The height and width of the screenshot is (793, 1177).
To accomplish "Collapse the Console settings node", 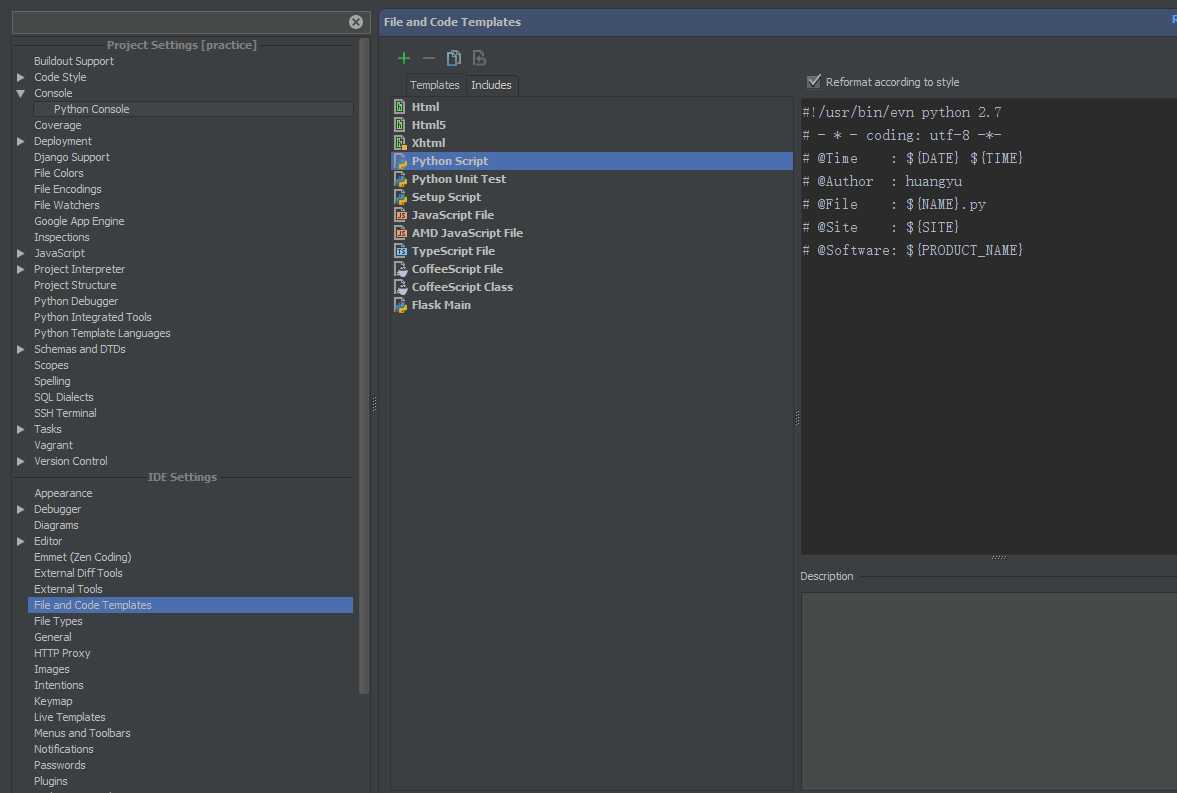I will [x=20, y=93].
